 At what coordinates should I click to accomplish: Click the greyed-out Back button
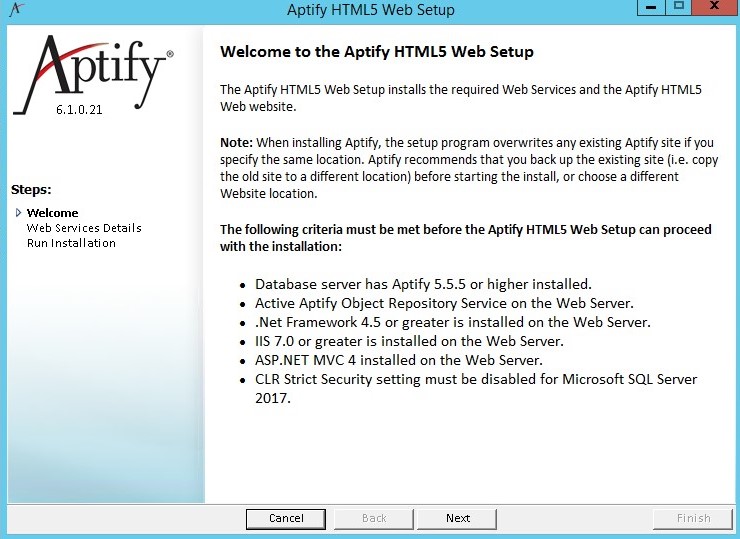[374, 518]
